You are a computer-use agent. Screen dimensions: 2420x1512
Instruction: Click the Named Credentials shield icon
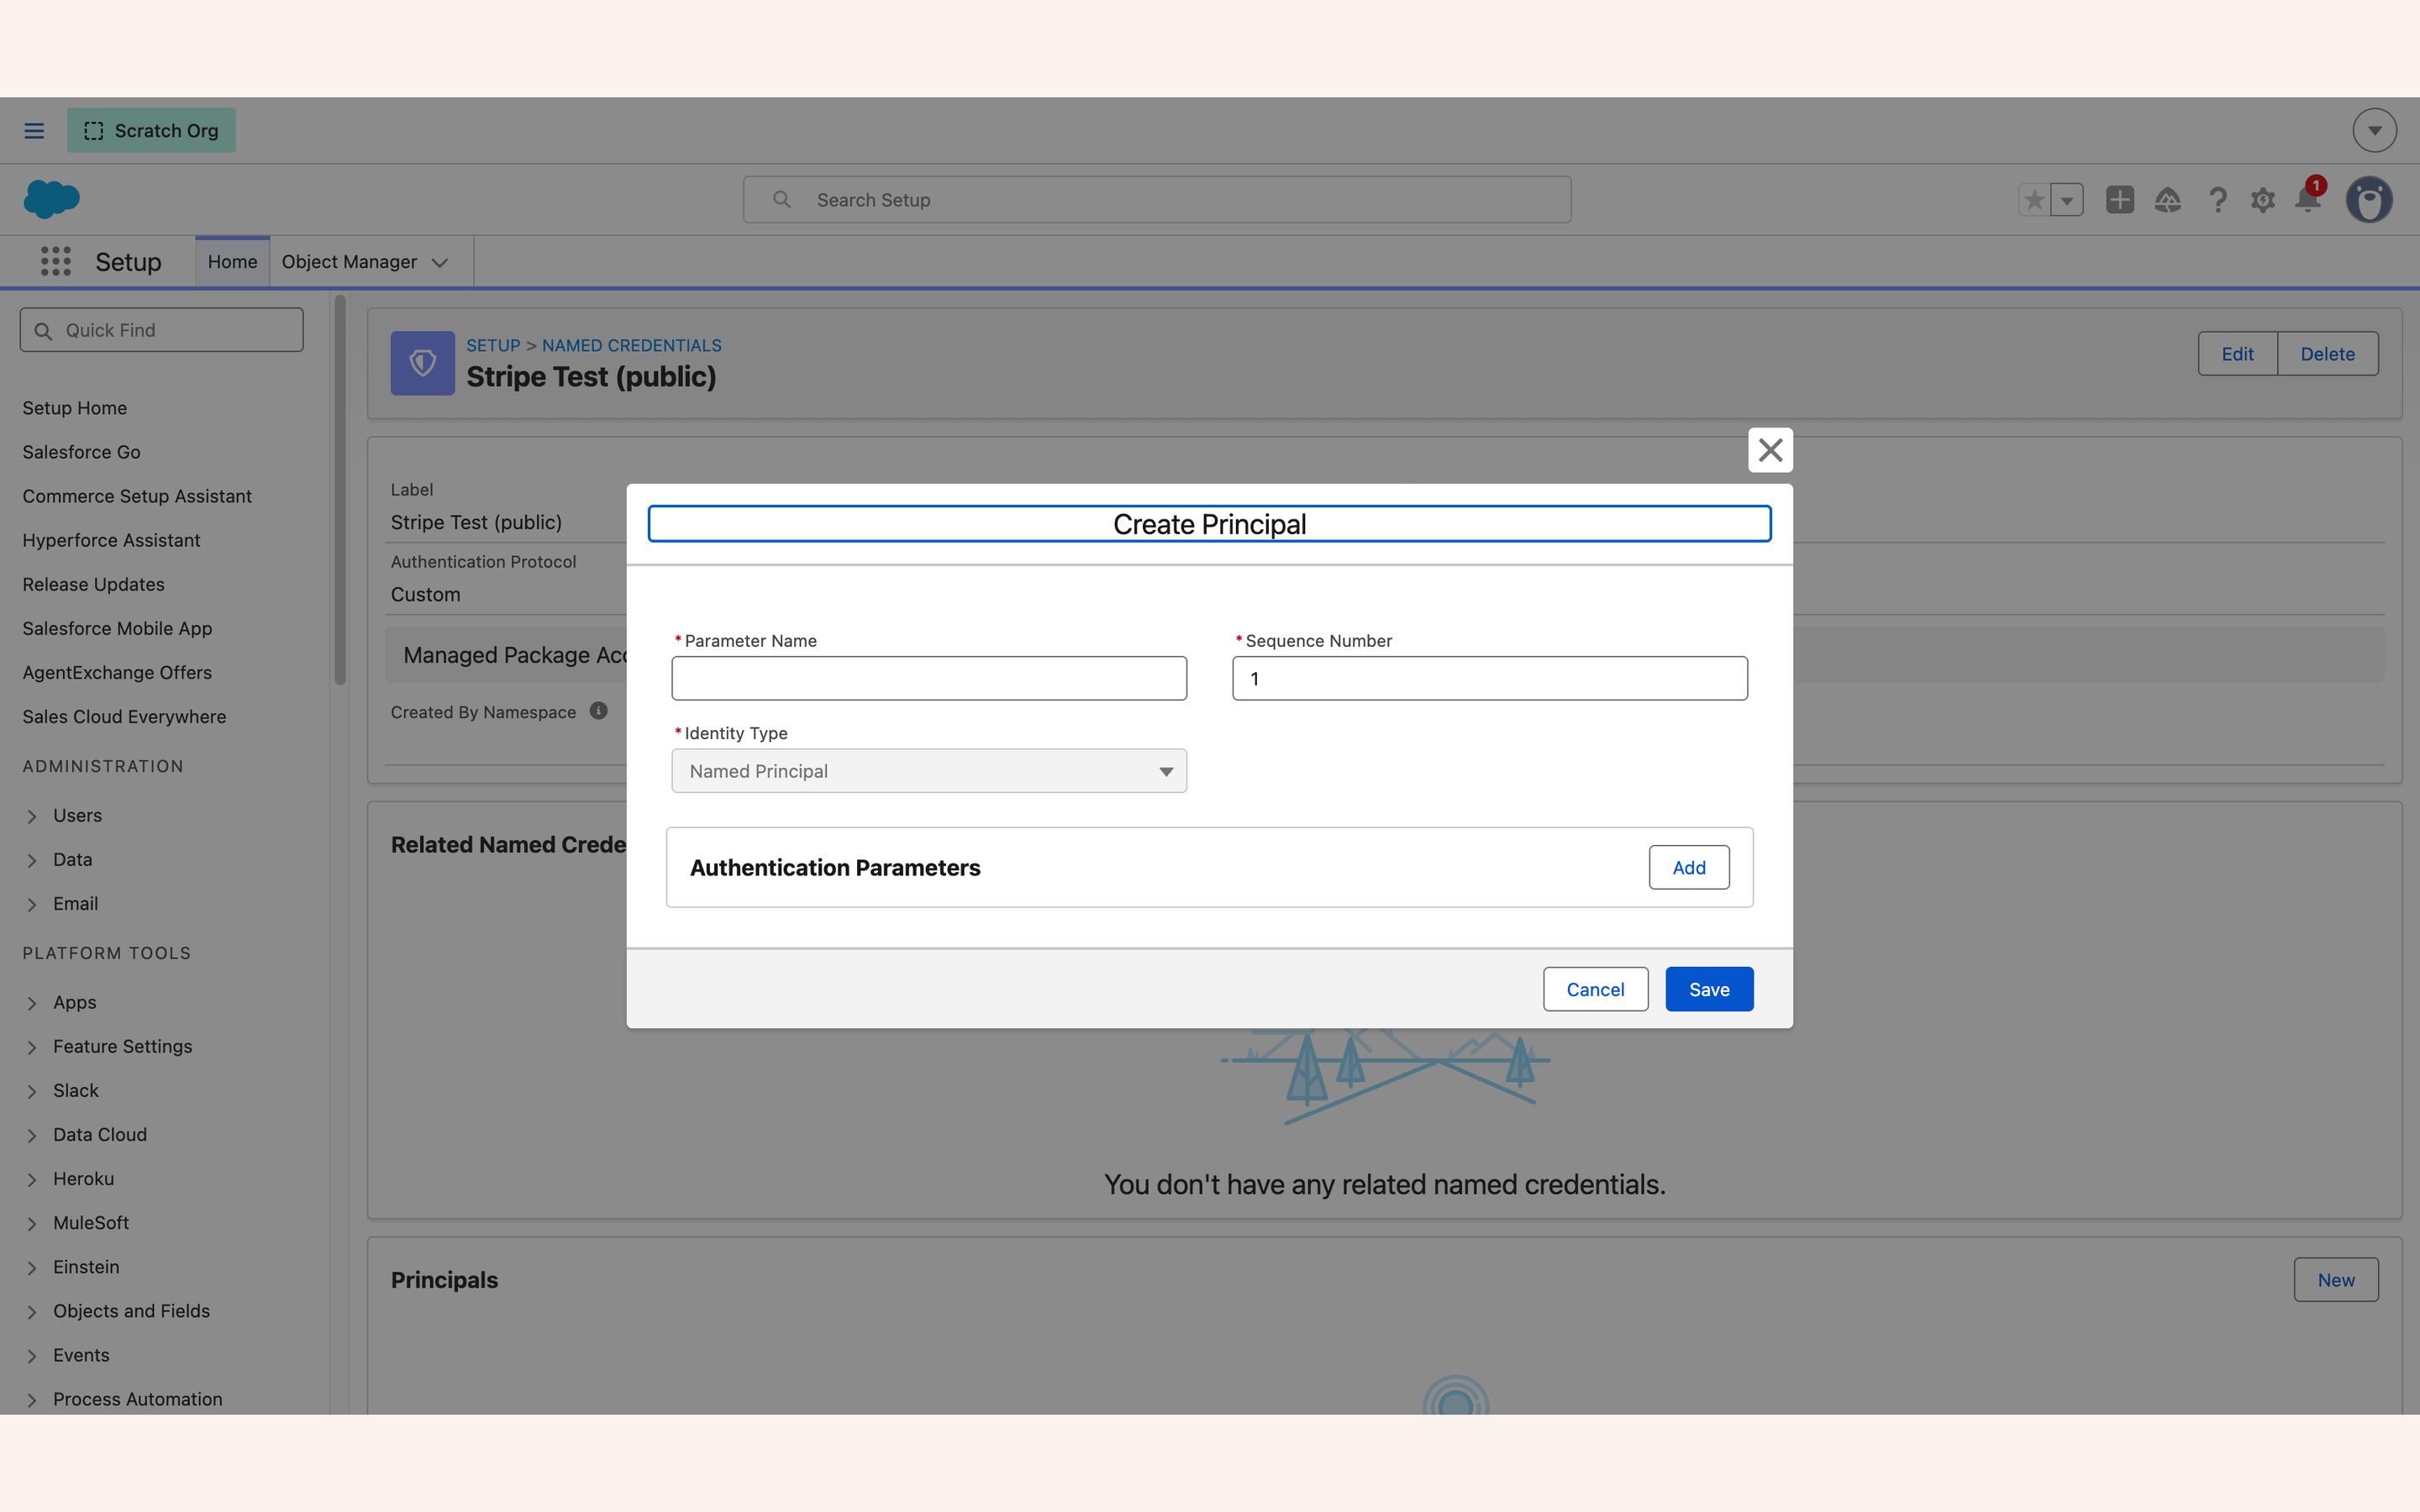tap(422, 363)
